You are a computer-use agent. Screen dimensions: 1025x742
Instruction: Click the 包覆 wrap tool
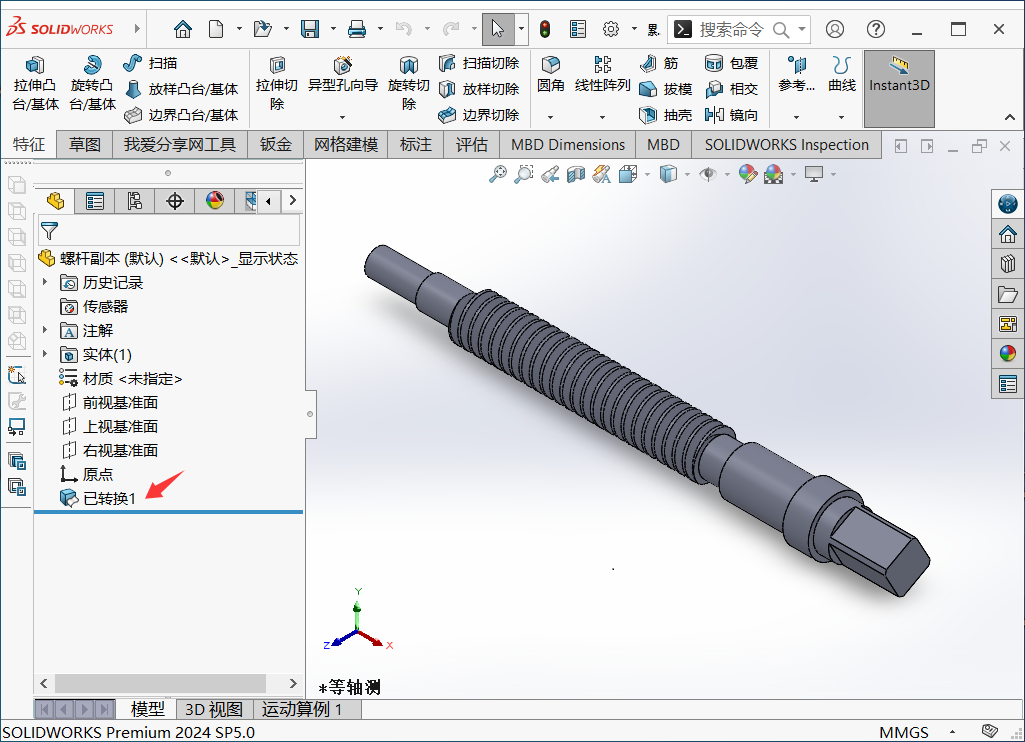739,62
